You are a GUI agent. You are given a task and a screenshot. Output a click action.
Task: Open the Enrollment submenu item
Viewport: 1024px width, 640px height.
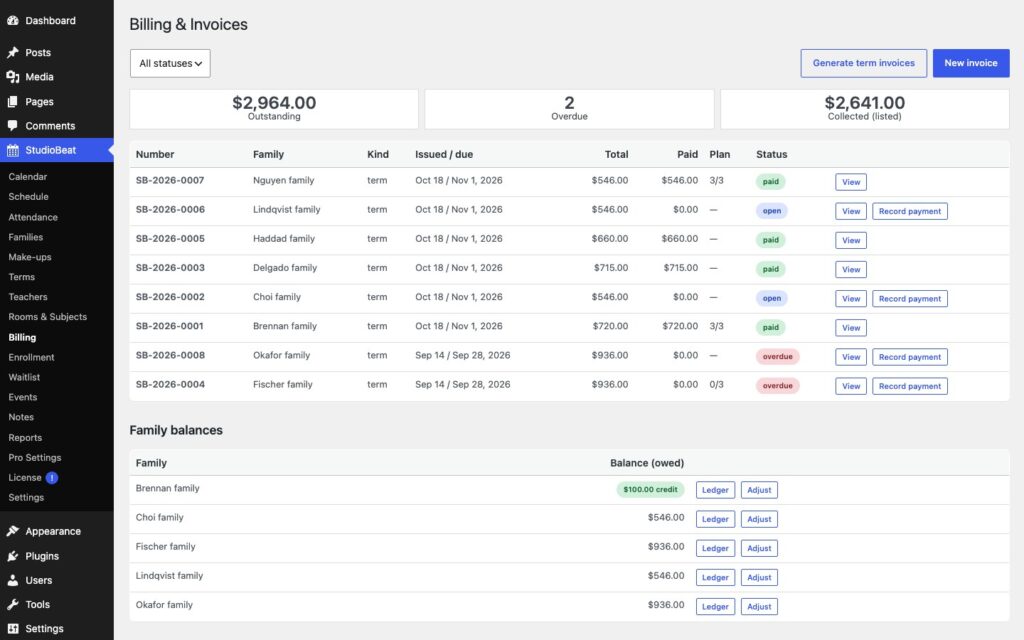pyautogui.click(x=31, y=357)
